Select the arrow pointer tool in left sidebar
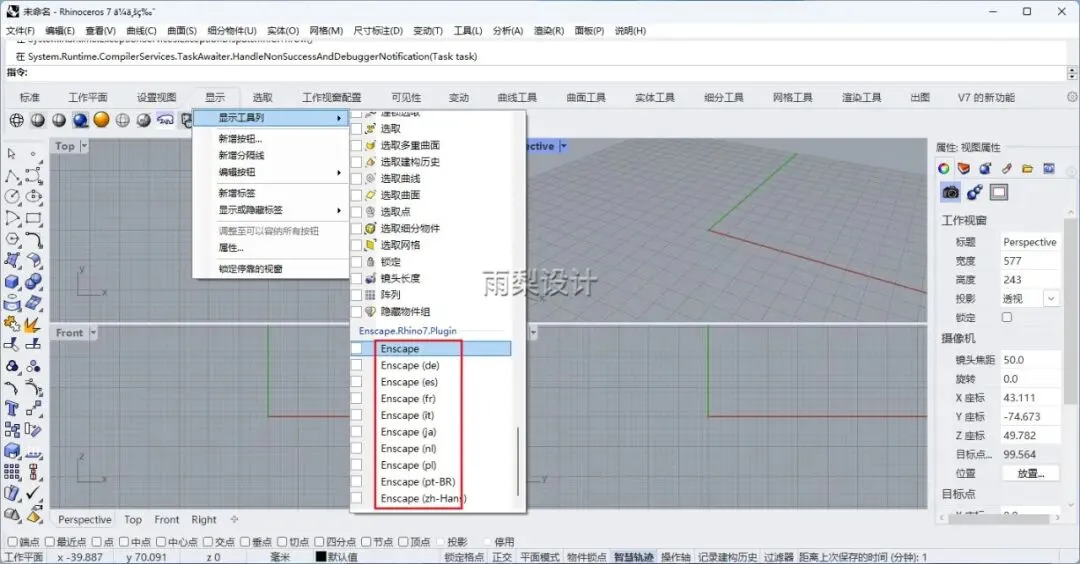Image resolution: width=1080 pixels, height=564 pixels. [12, 154]
